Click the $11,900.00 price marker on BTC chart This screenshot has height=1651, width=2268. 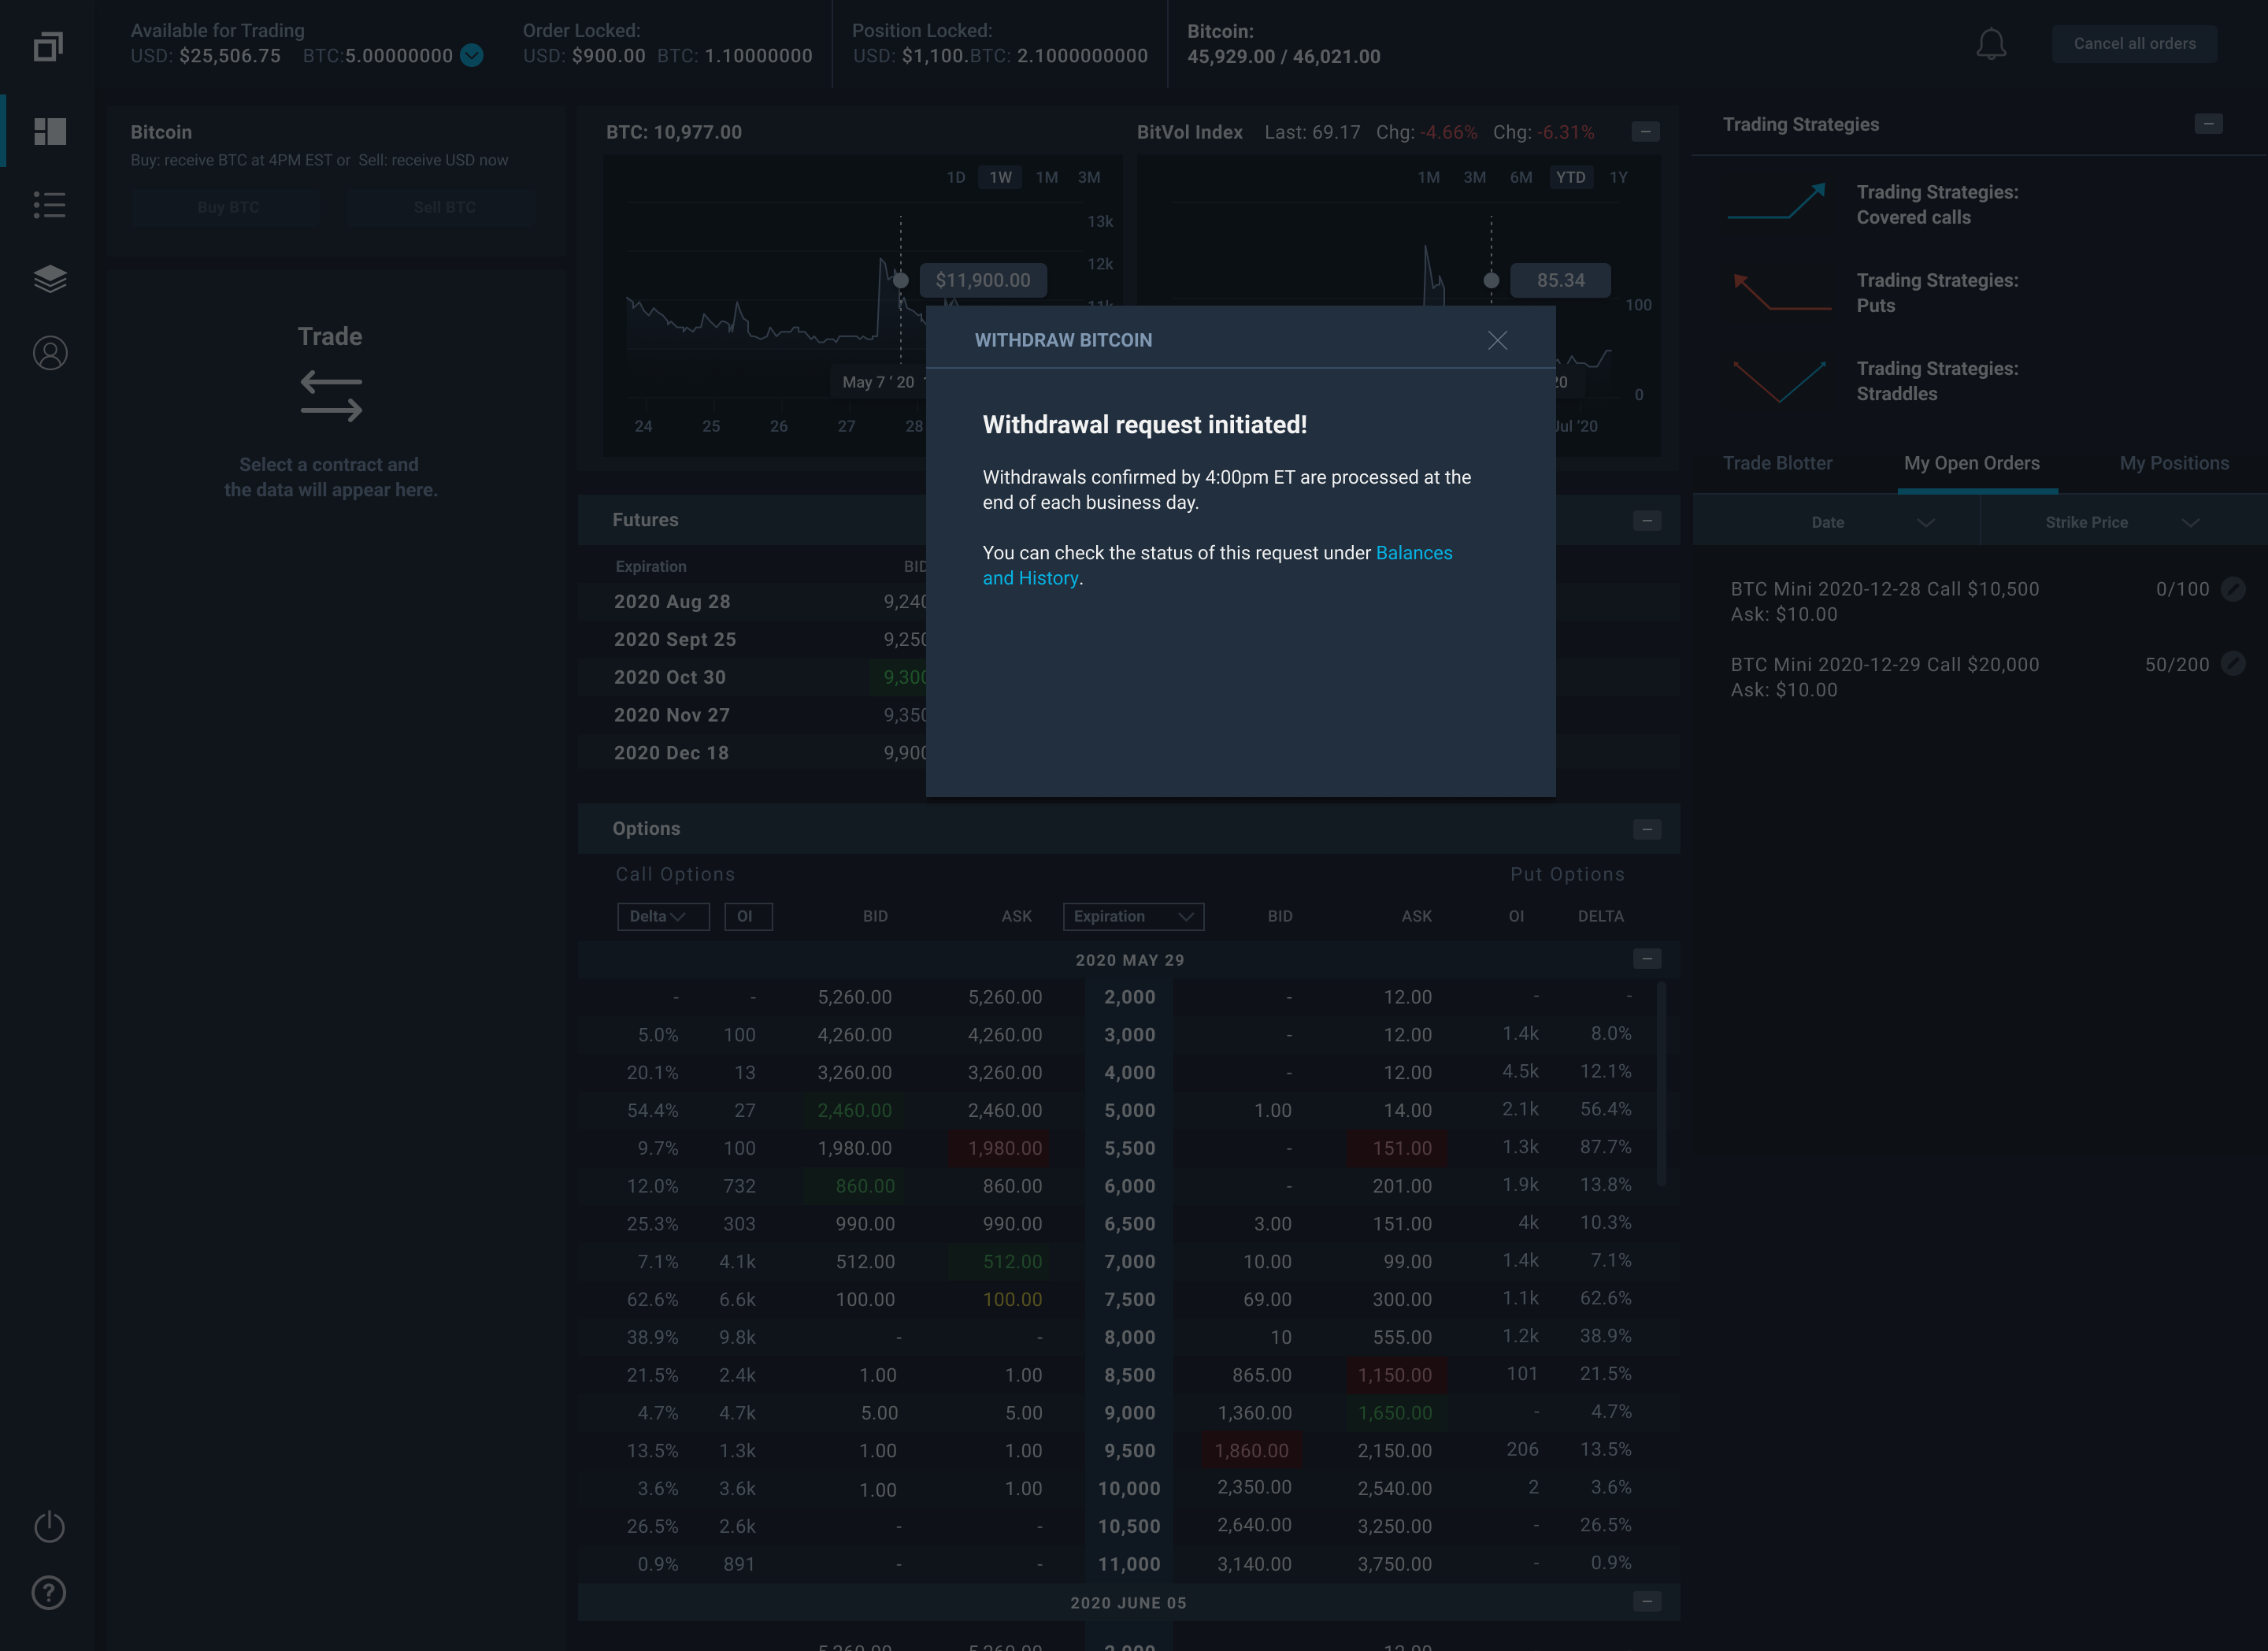click(983, 280)
